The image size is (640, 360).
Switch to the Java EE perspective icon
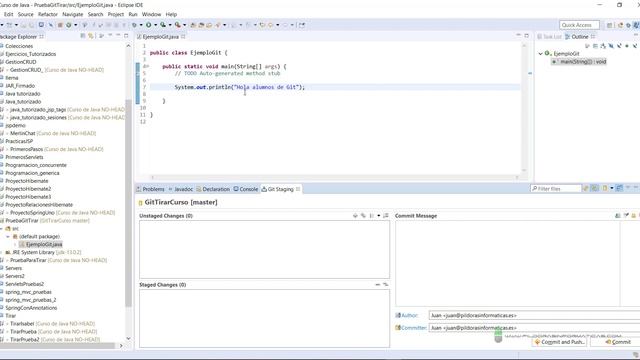click(x=620, y=25)
